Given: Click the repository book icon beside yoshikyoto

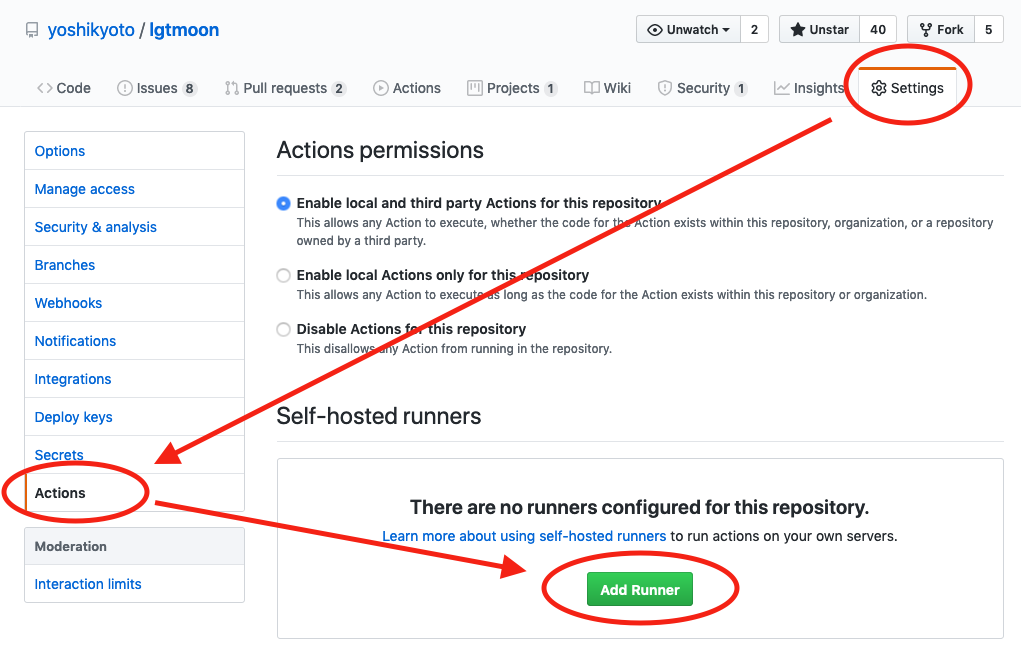Looking at the screenshot, I should click(x=32, y=31).
